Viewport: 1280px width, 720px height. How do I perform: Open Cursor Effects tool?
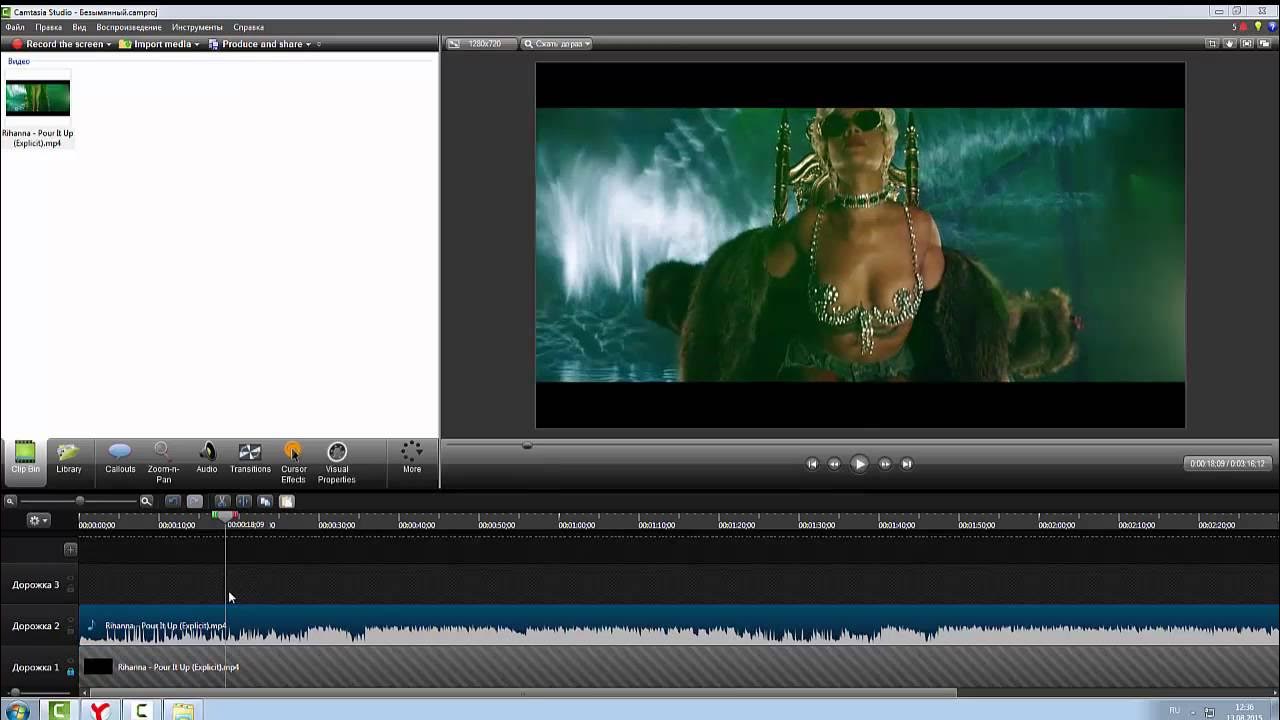293,463
